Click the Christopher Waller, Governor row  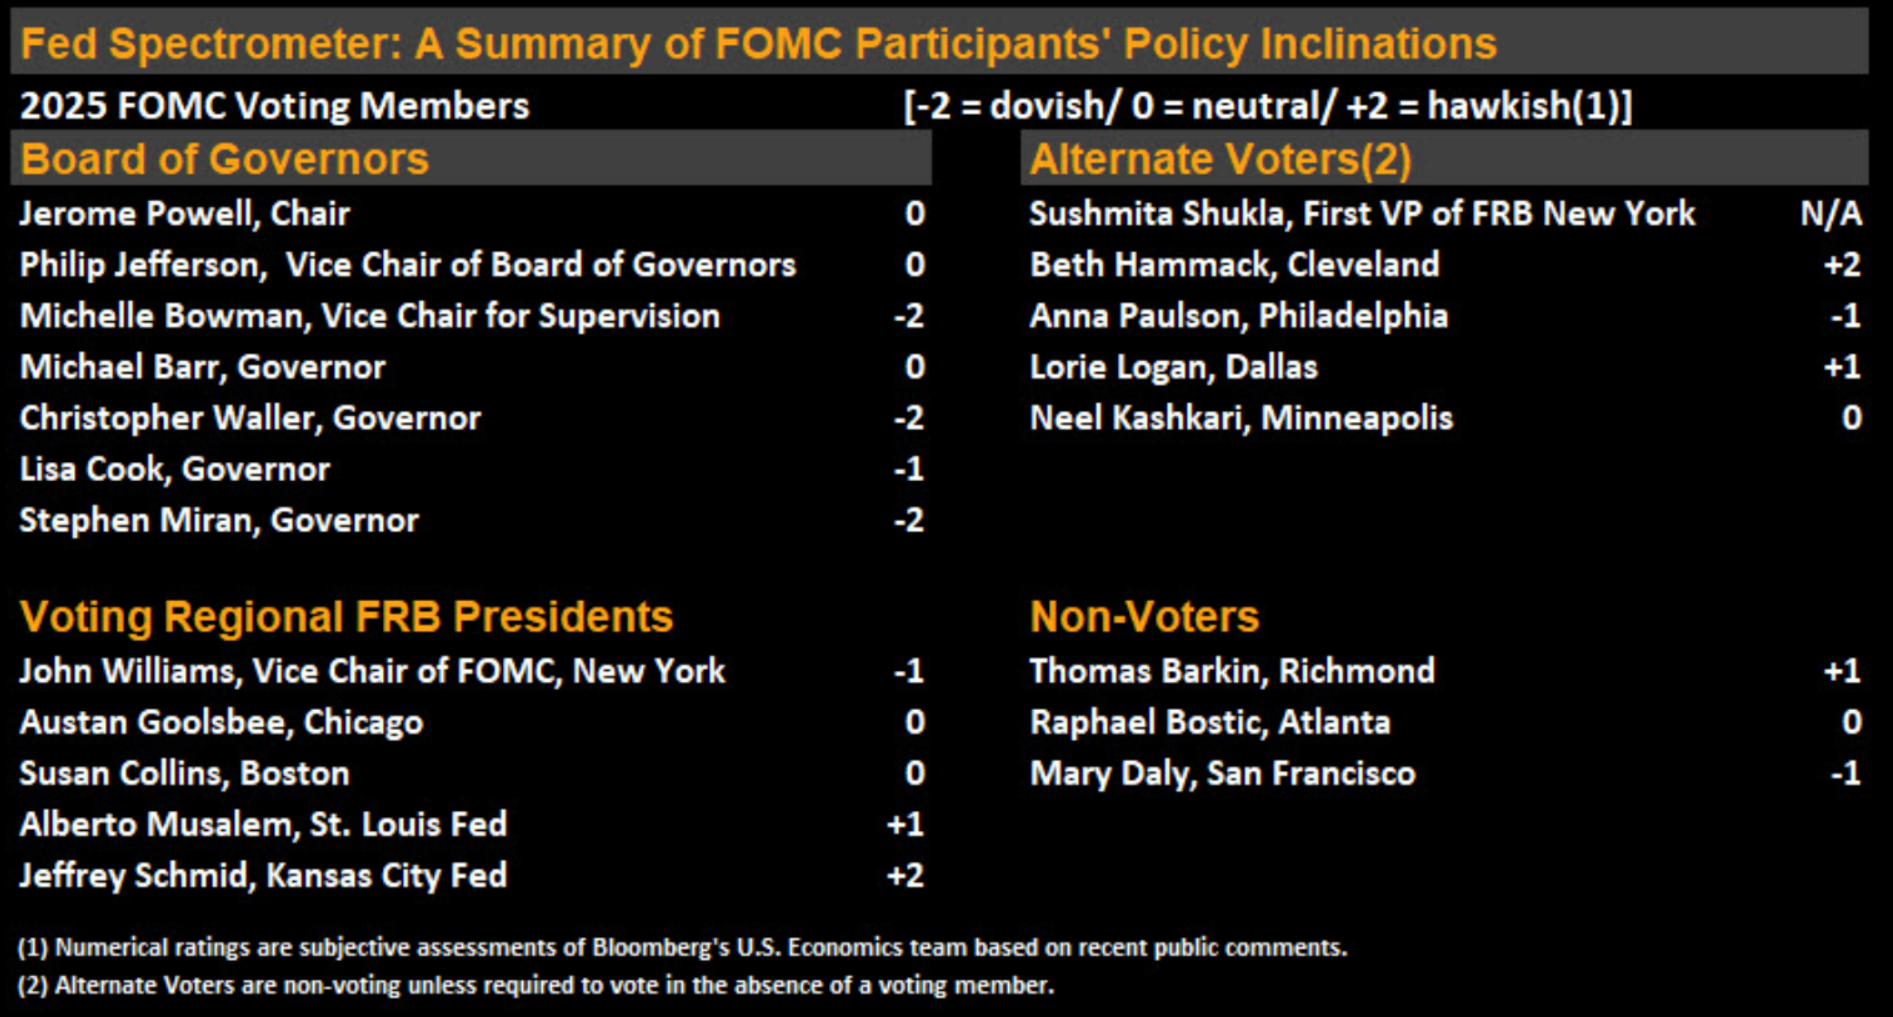coord(250,418)
